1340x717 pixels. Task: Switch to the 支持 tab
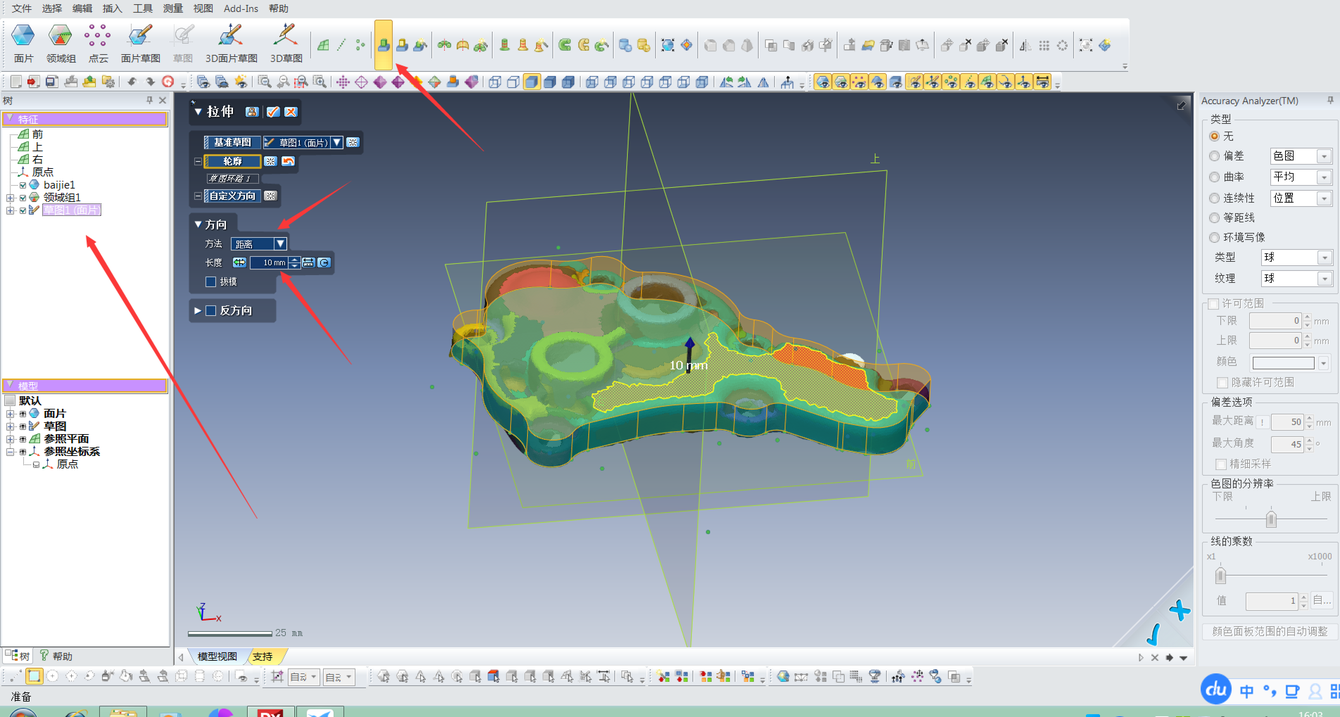tap(263, 657)
